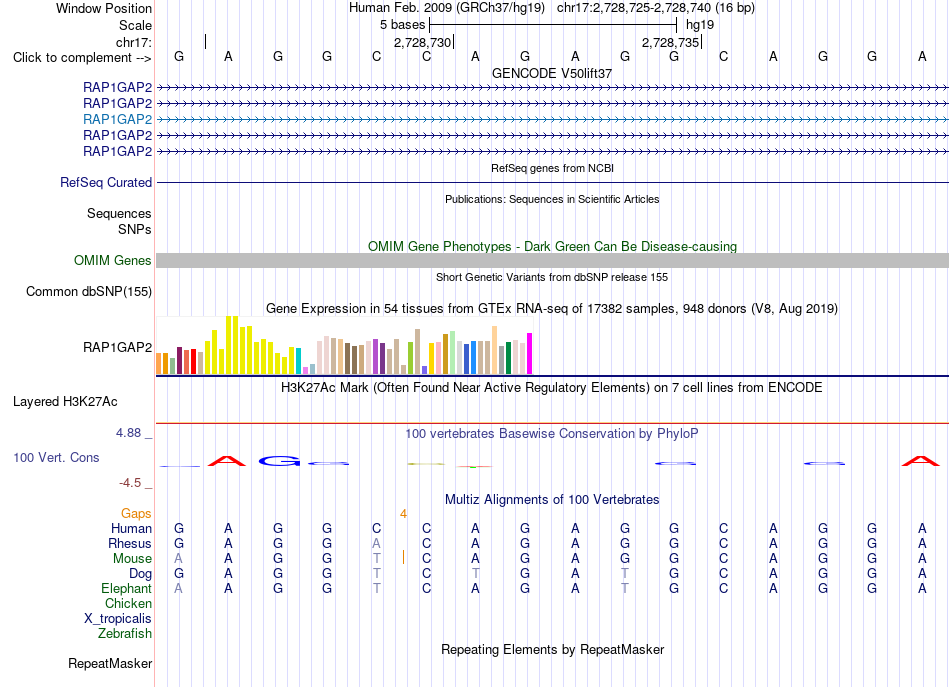Open 'Repeating Elements by RepeatMasker' track title
The image size is (950, 687).
click(x=552, y=650)
